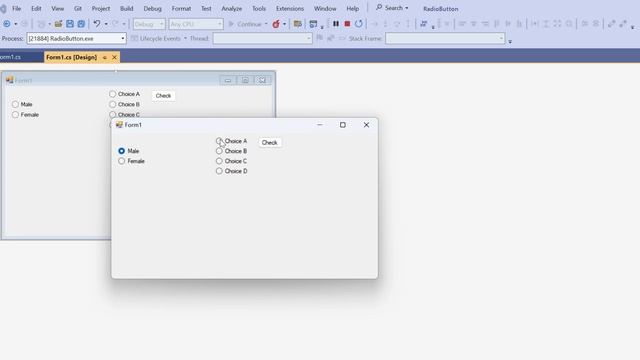Click the Form1 app icon in the running window's title bar
This screenshot has width=640, height=360.
(x=119, y=124)
